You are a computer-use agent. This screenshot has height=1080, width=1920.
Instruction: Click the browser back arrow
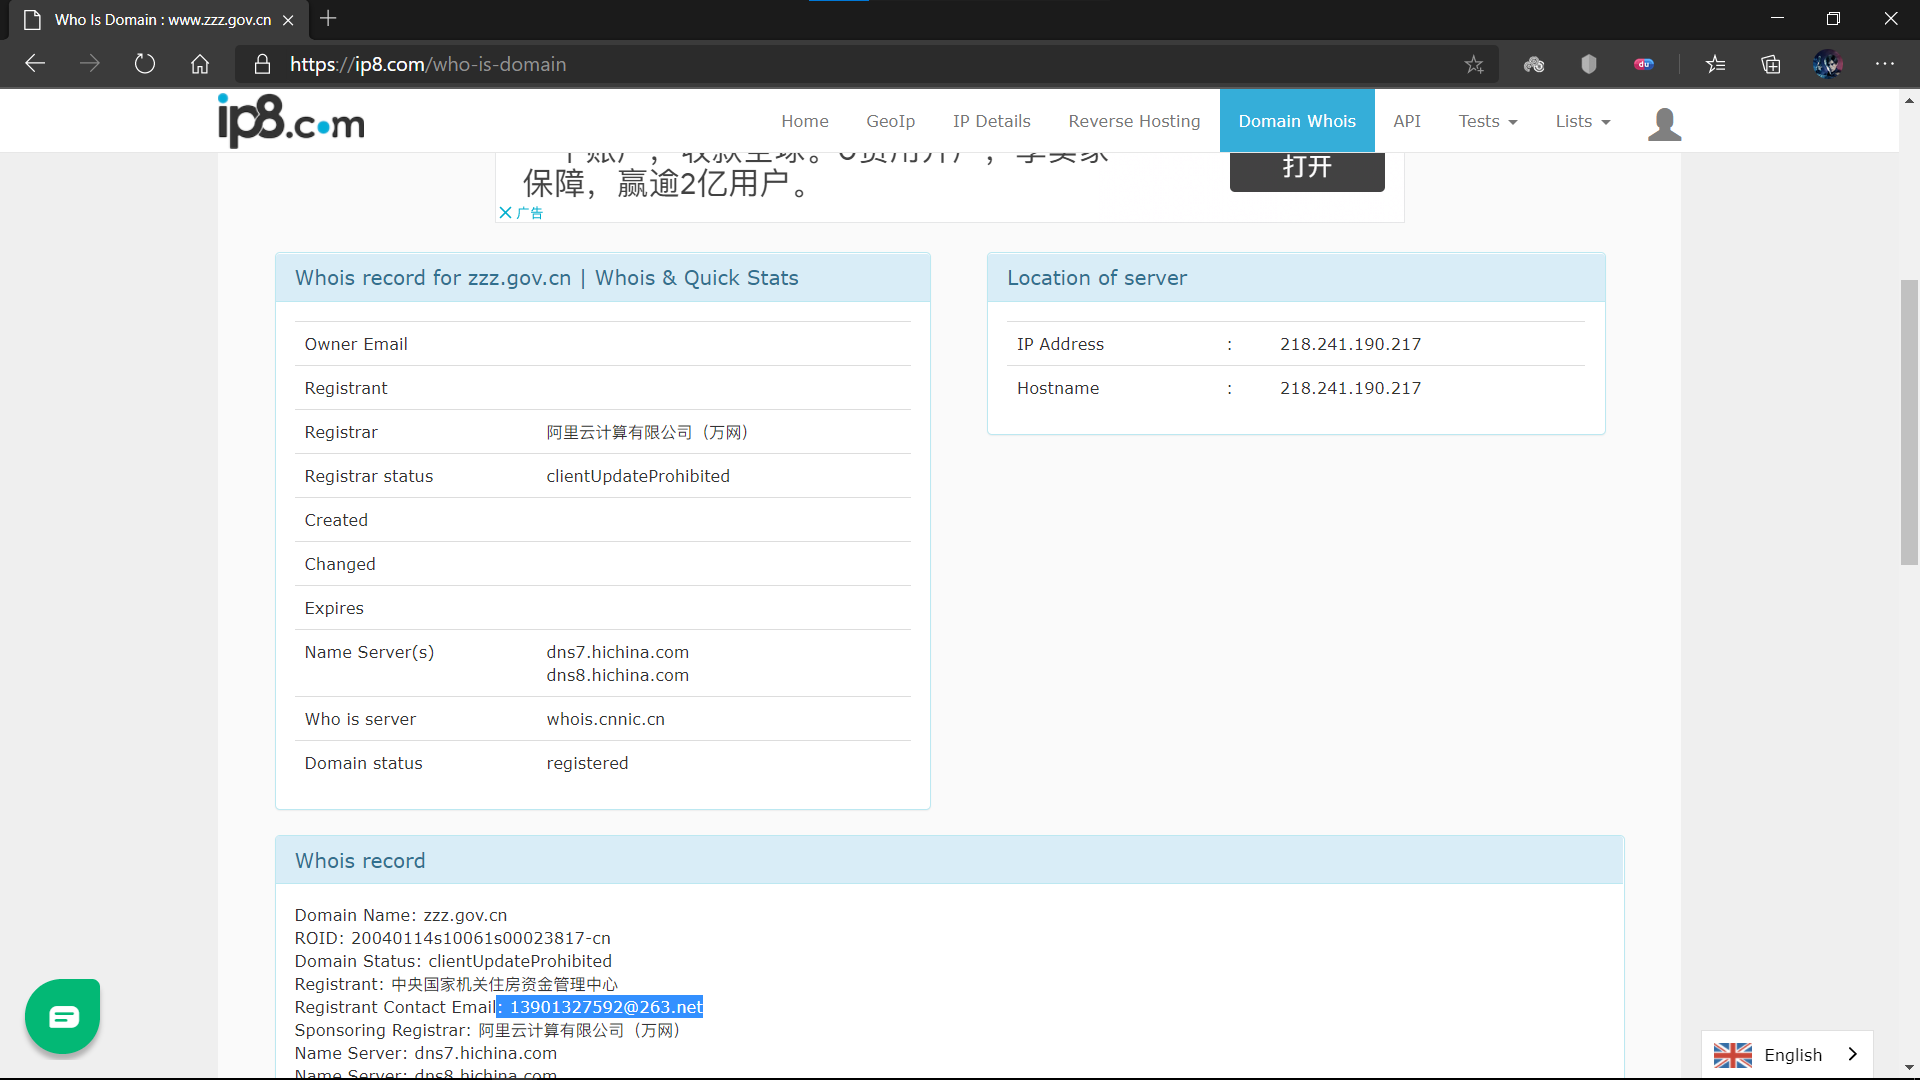(36, 64)
